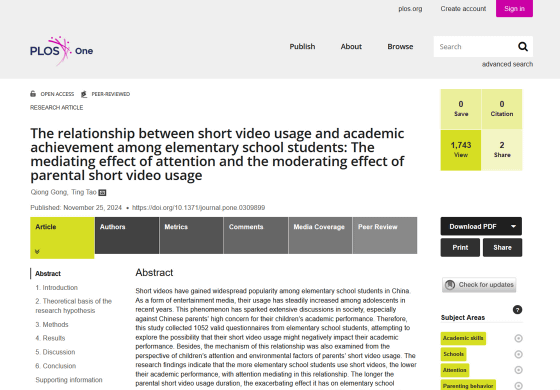Focus the Search input field

(475, 46)
